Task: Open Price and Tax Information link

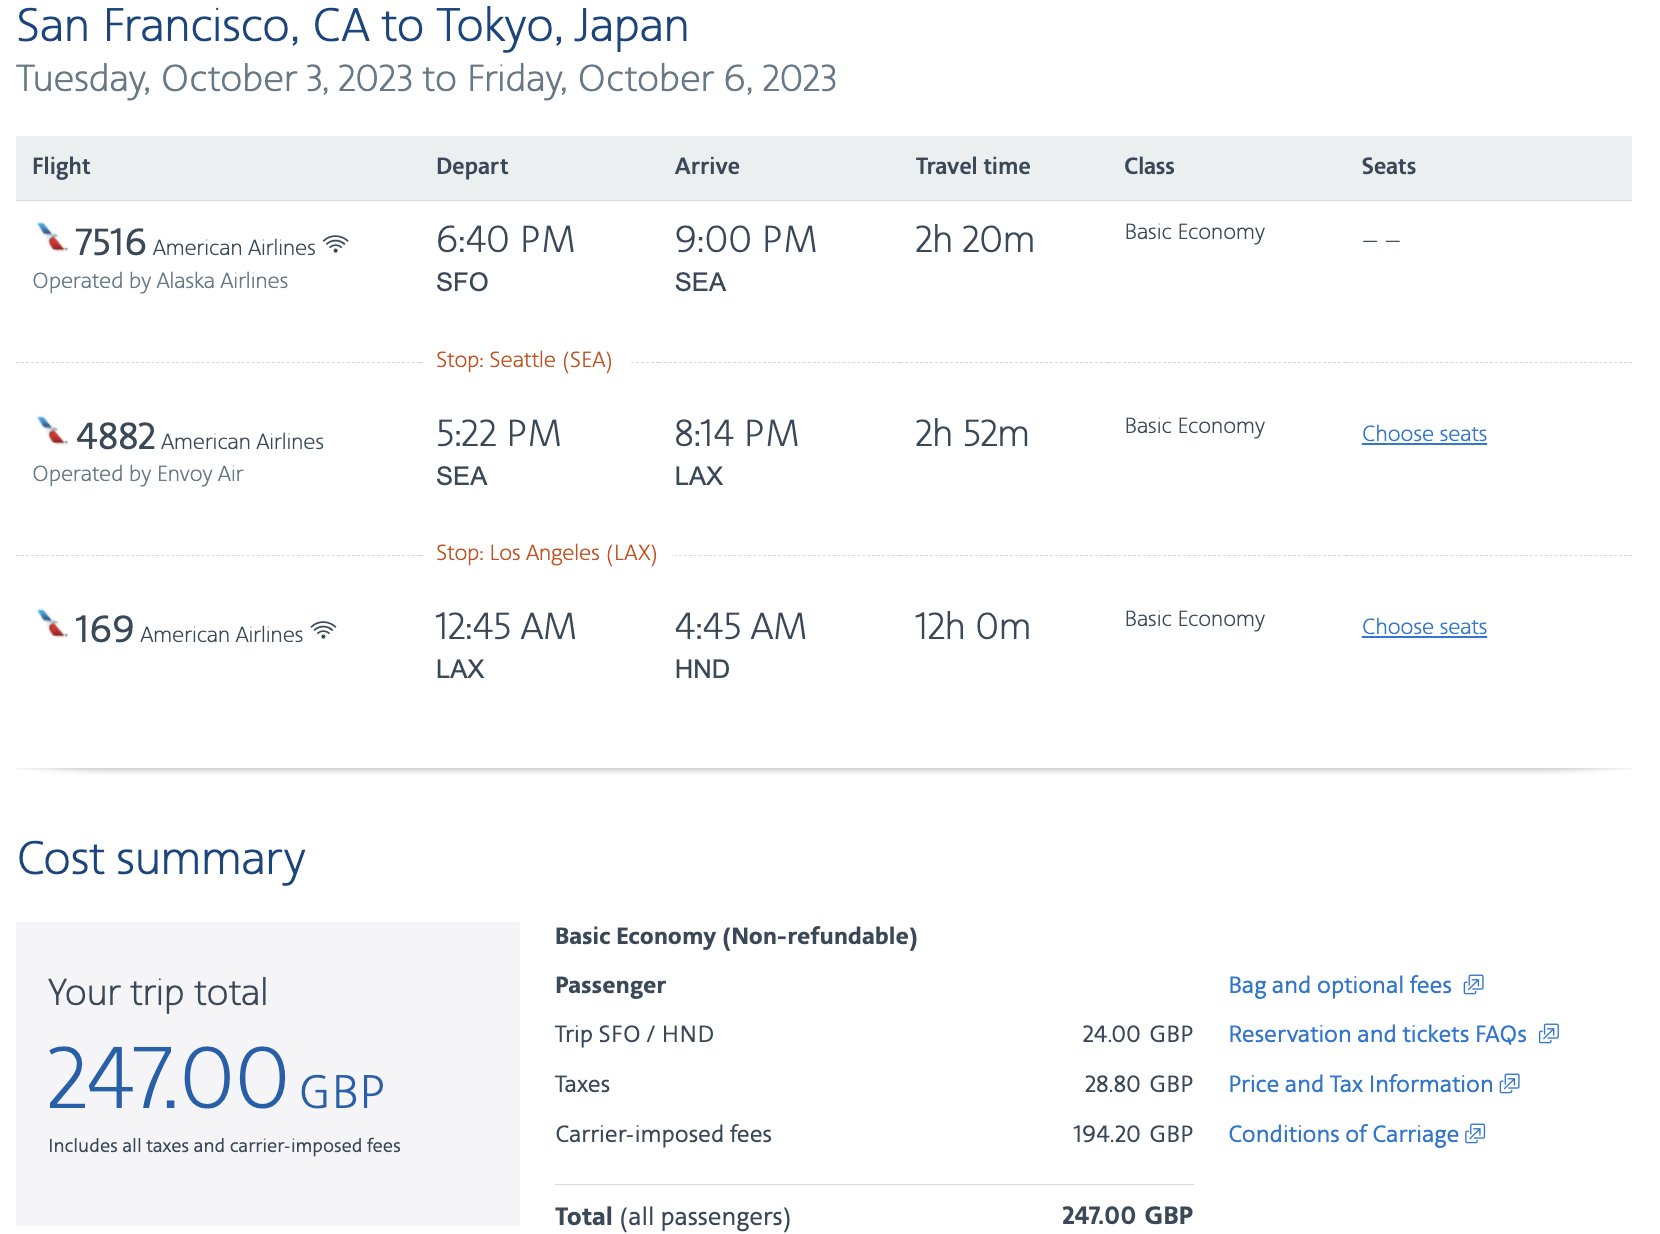Action: tap(1360, 1084)
